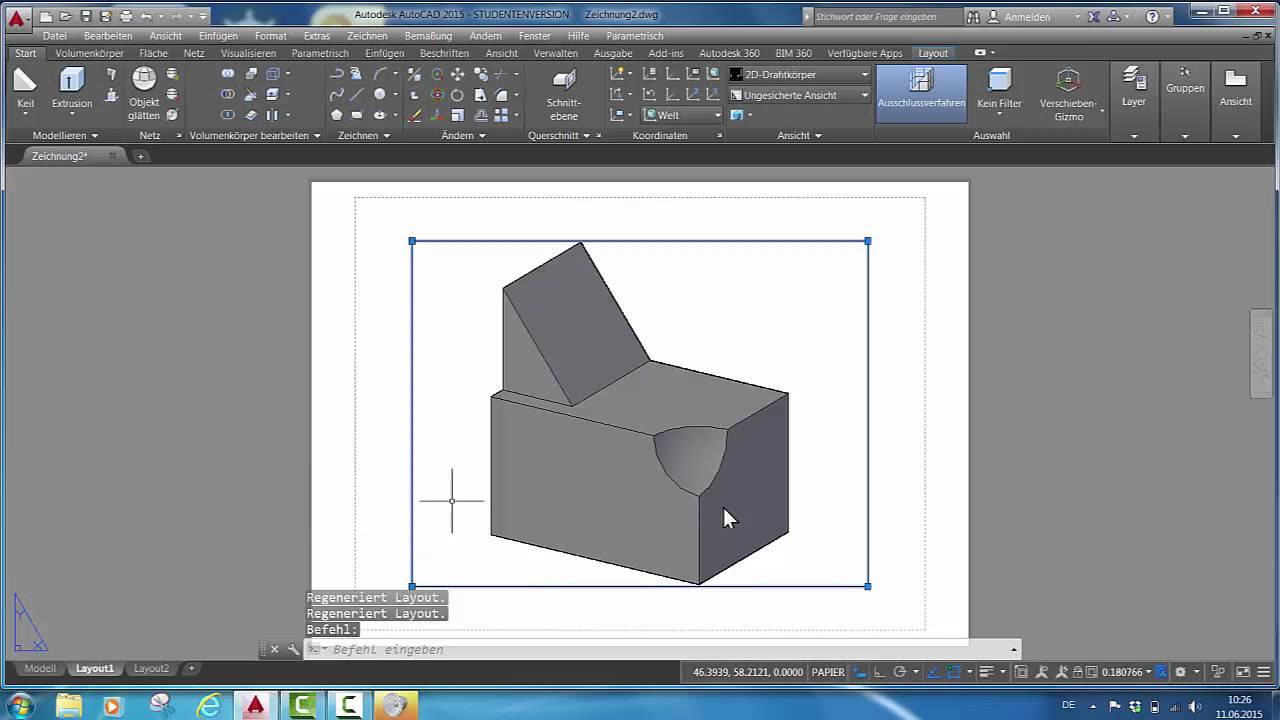Viewport: 1280px width, 720px height.
Task: Click the Schnittebene section plane tool
Action: pos(564,82)
